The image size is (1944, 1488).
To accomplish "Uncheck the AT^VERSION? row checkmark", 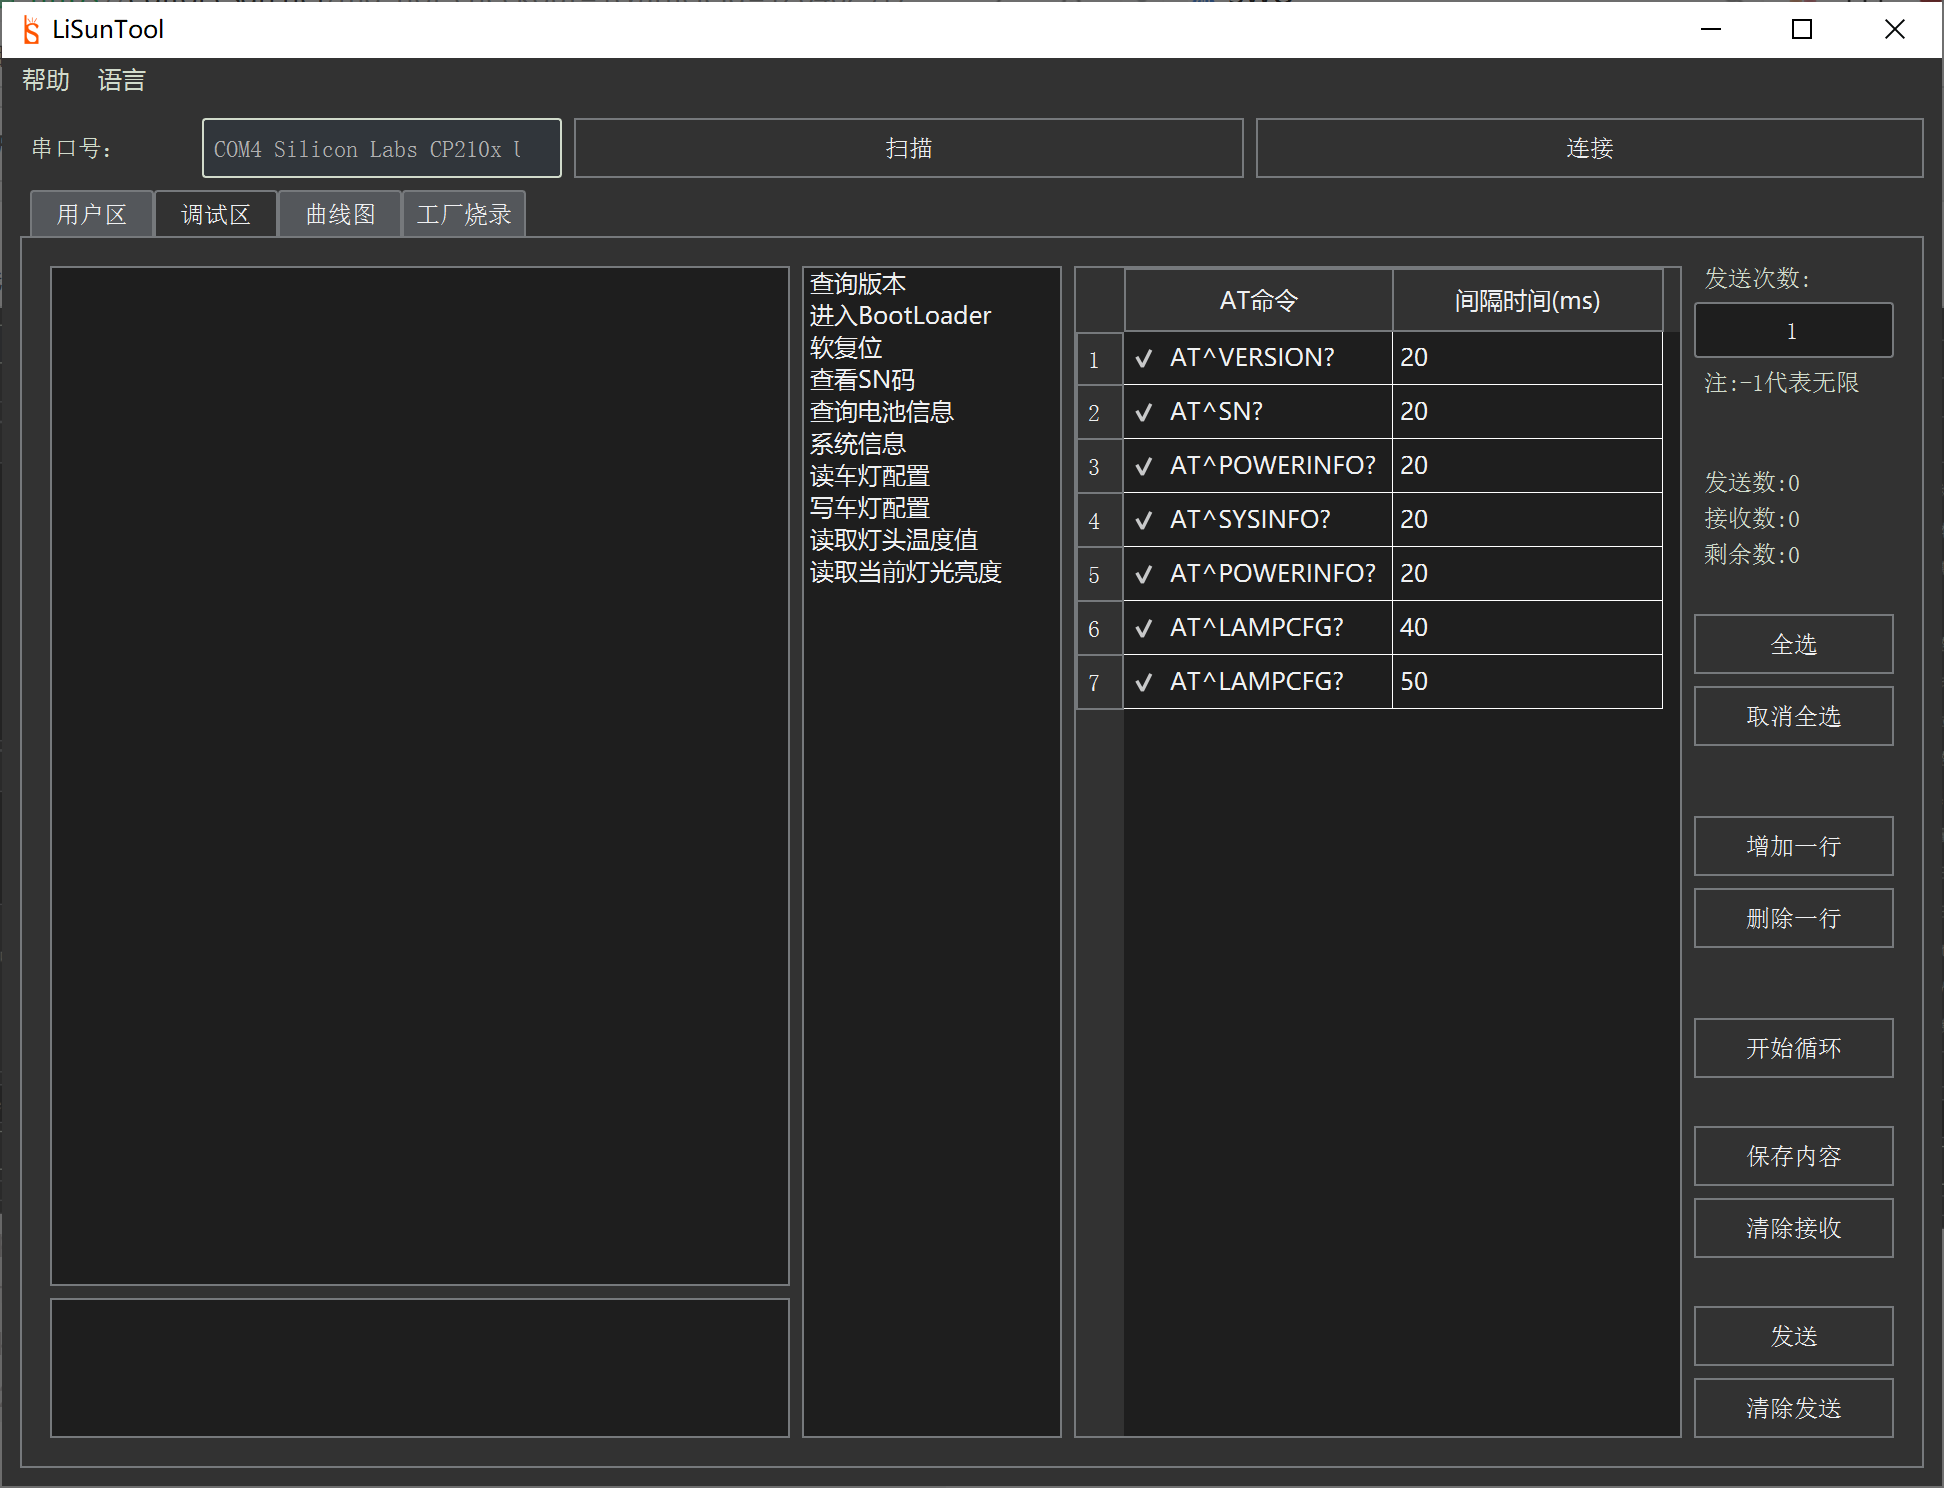I will 1144,358.
